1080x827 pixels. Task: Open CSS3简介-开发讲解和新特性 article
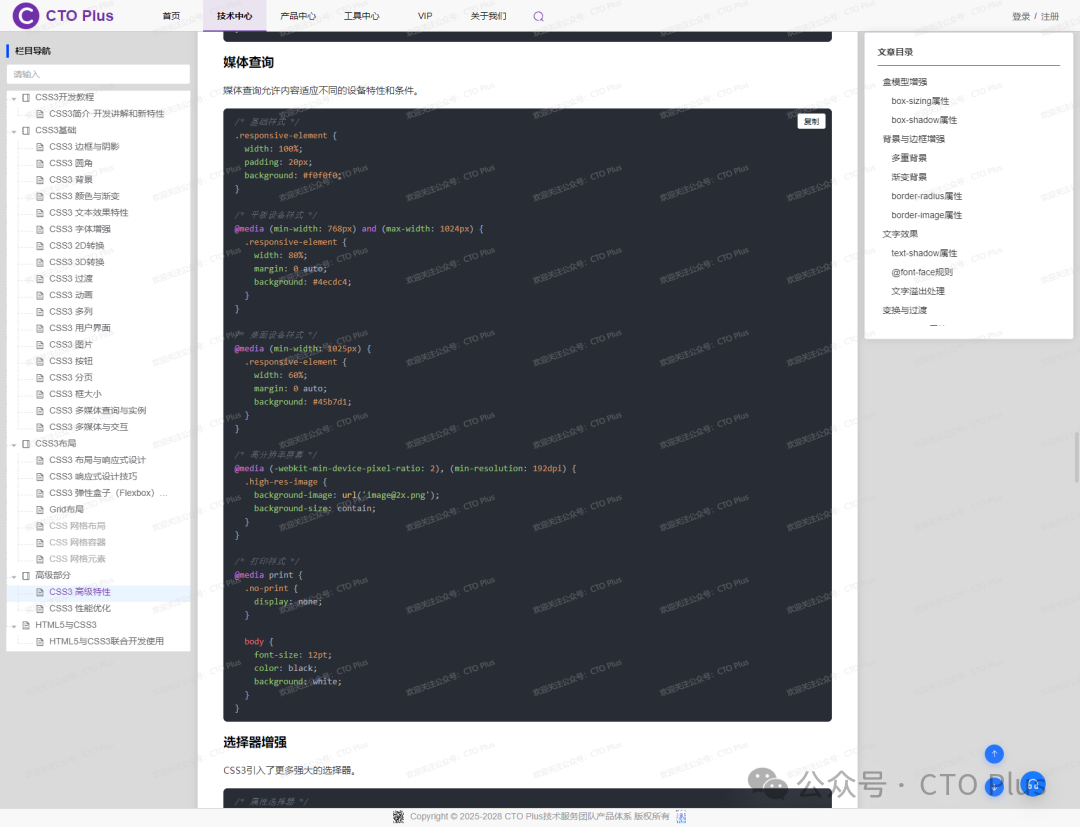tap(107, 114)
